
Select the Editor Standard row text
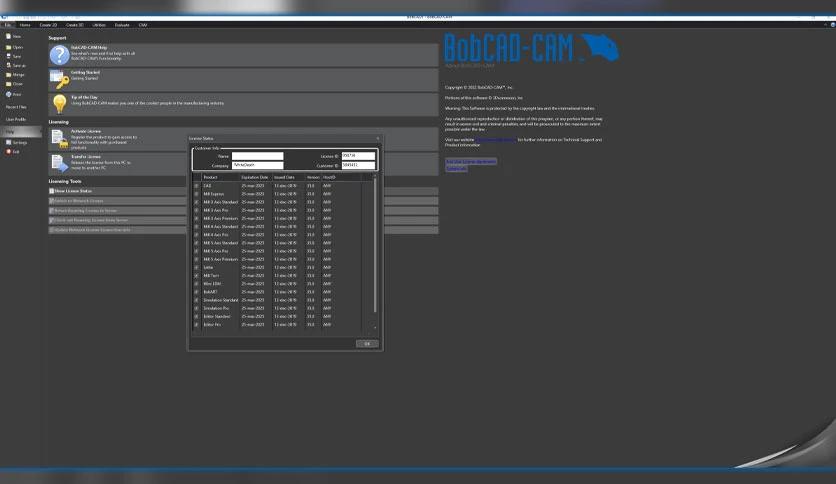tap(217, 317)
